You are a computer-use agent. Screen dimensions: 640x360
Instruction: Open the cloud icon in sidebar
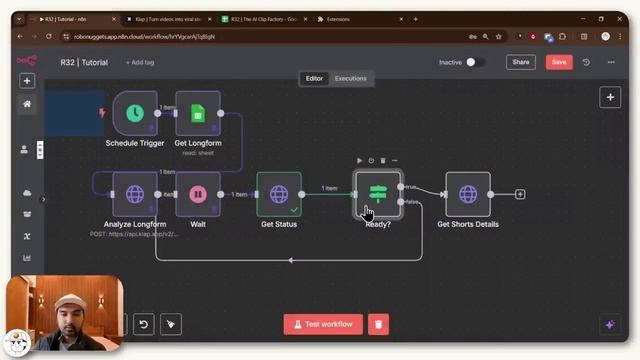27,193
